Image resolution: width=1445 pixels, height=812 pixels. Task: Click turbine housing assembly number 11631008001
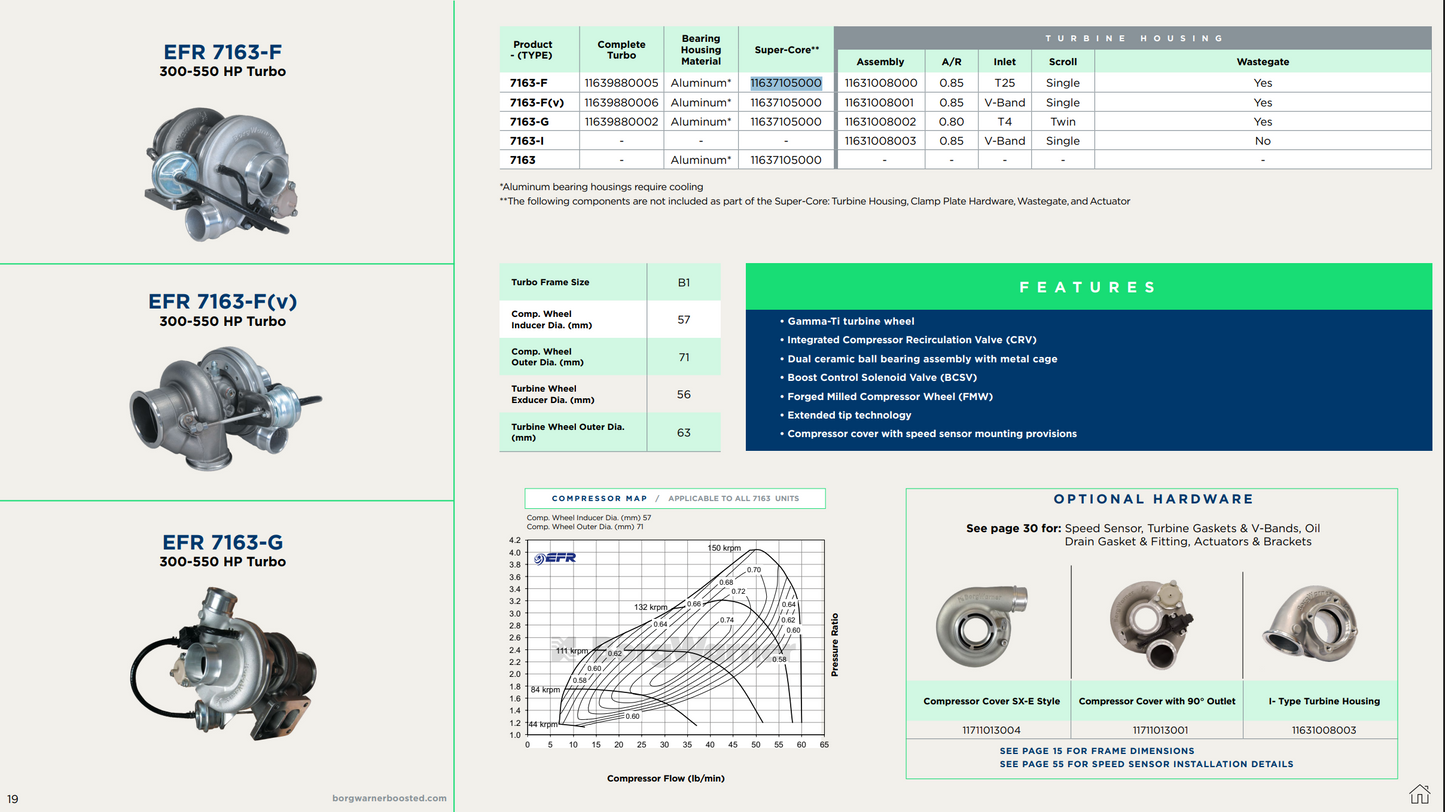point(880,102)
